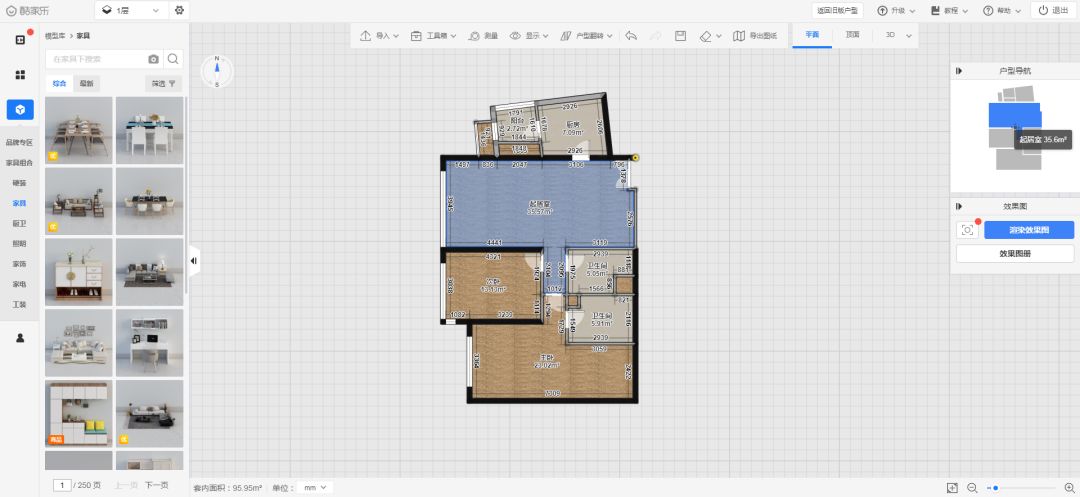The width and height of the screenshot is (1080, 497).
Task: Collapse the left model library panel arrow
Action: coord(194,261)
